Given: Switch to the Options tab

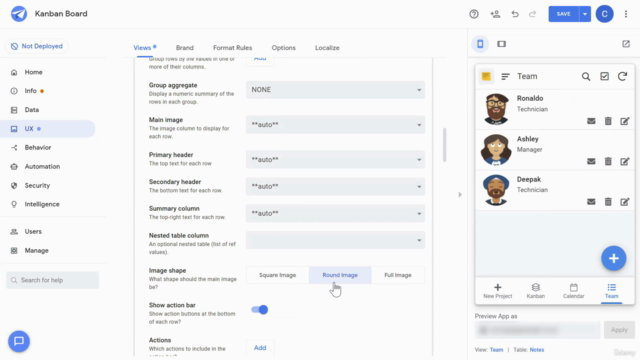Looking at the screenshot, I should click(x=284, y=48).
